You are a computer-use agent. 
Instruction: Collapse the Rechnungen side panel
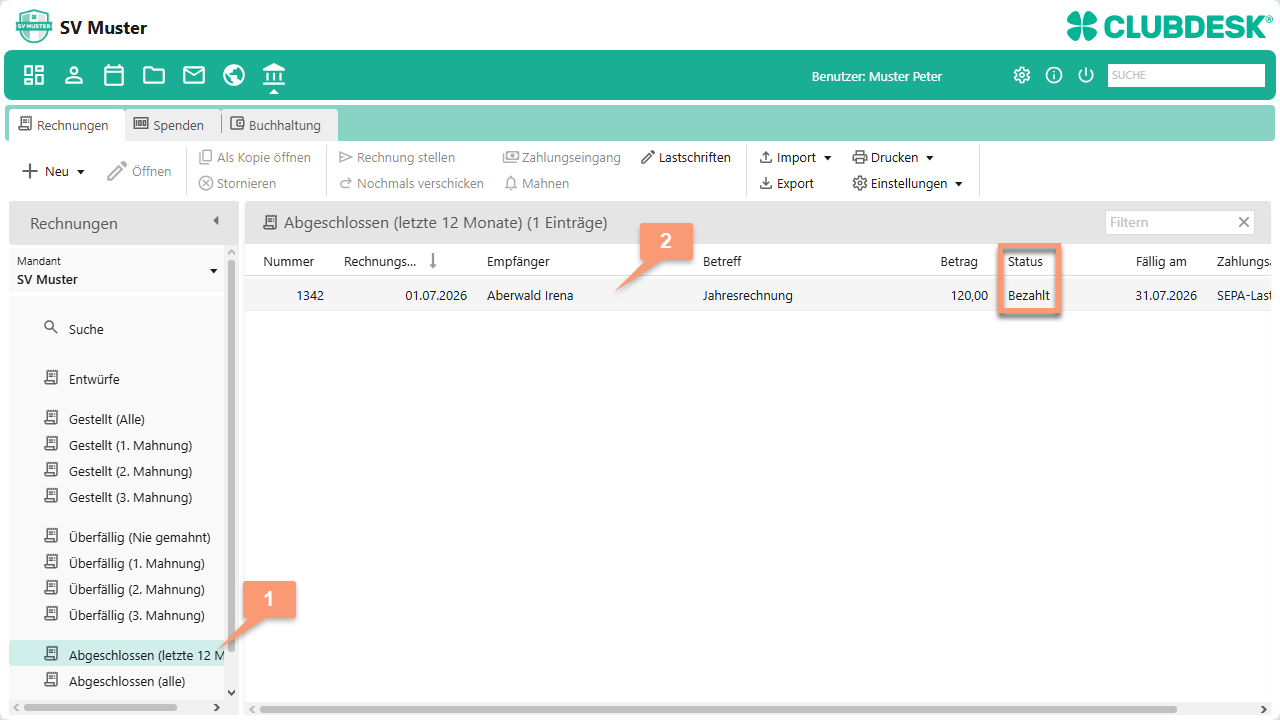coord(216,221)
